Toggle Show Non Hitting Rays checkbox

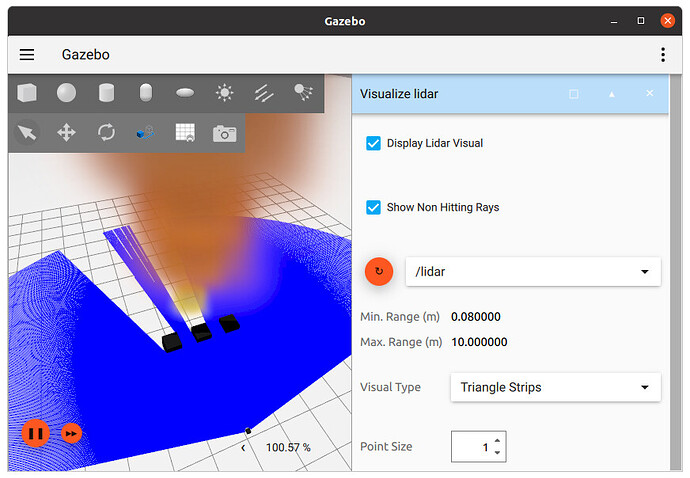[x=373, y=207]
